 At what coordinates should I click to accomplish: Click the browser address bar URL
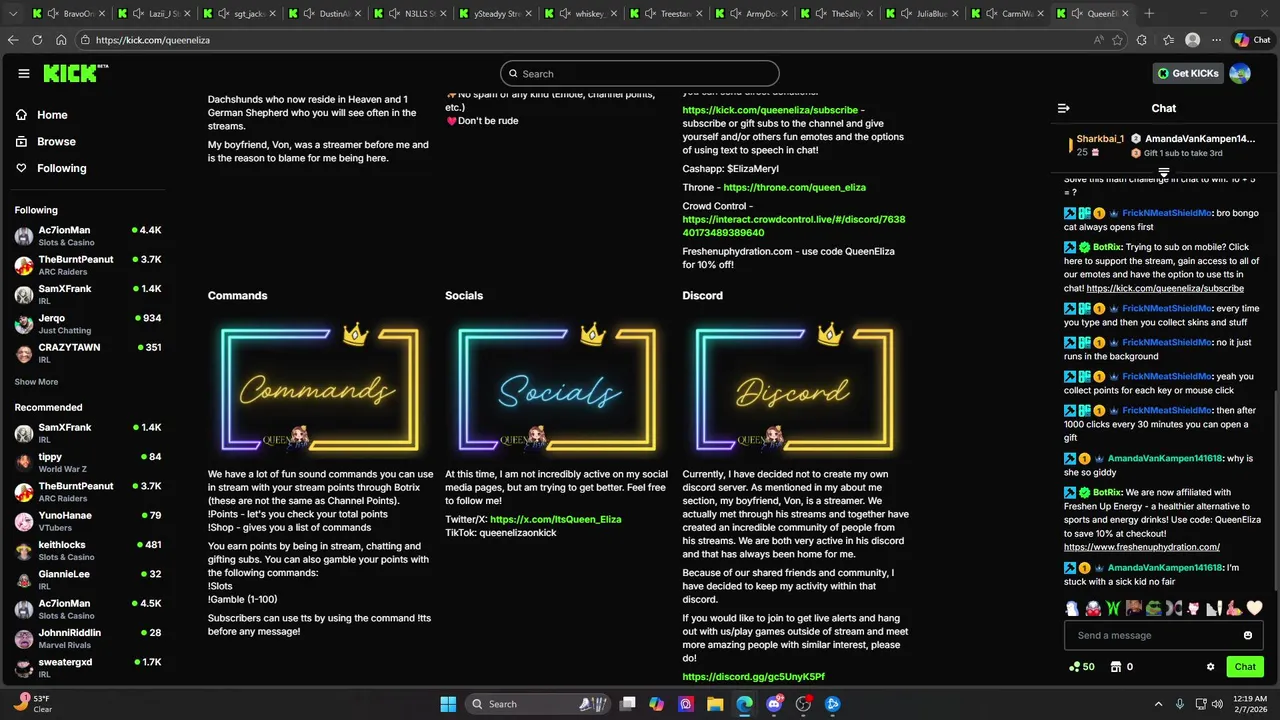[x=152, y=40]
